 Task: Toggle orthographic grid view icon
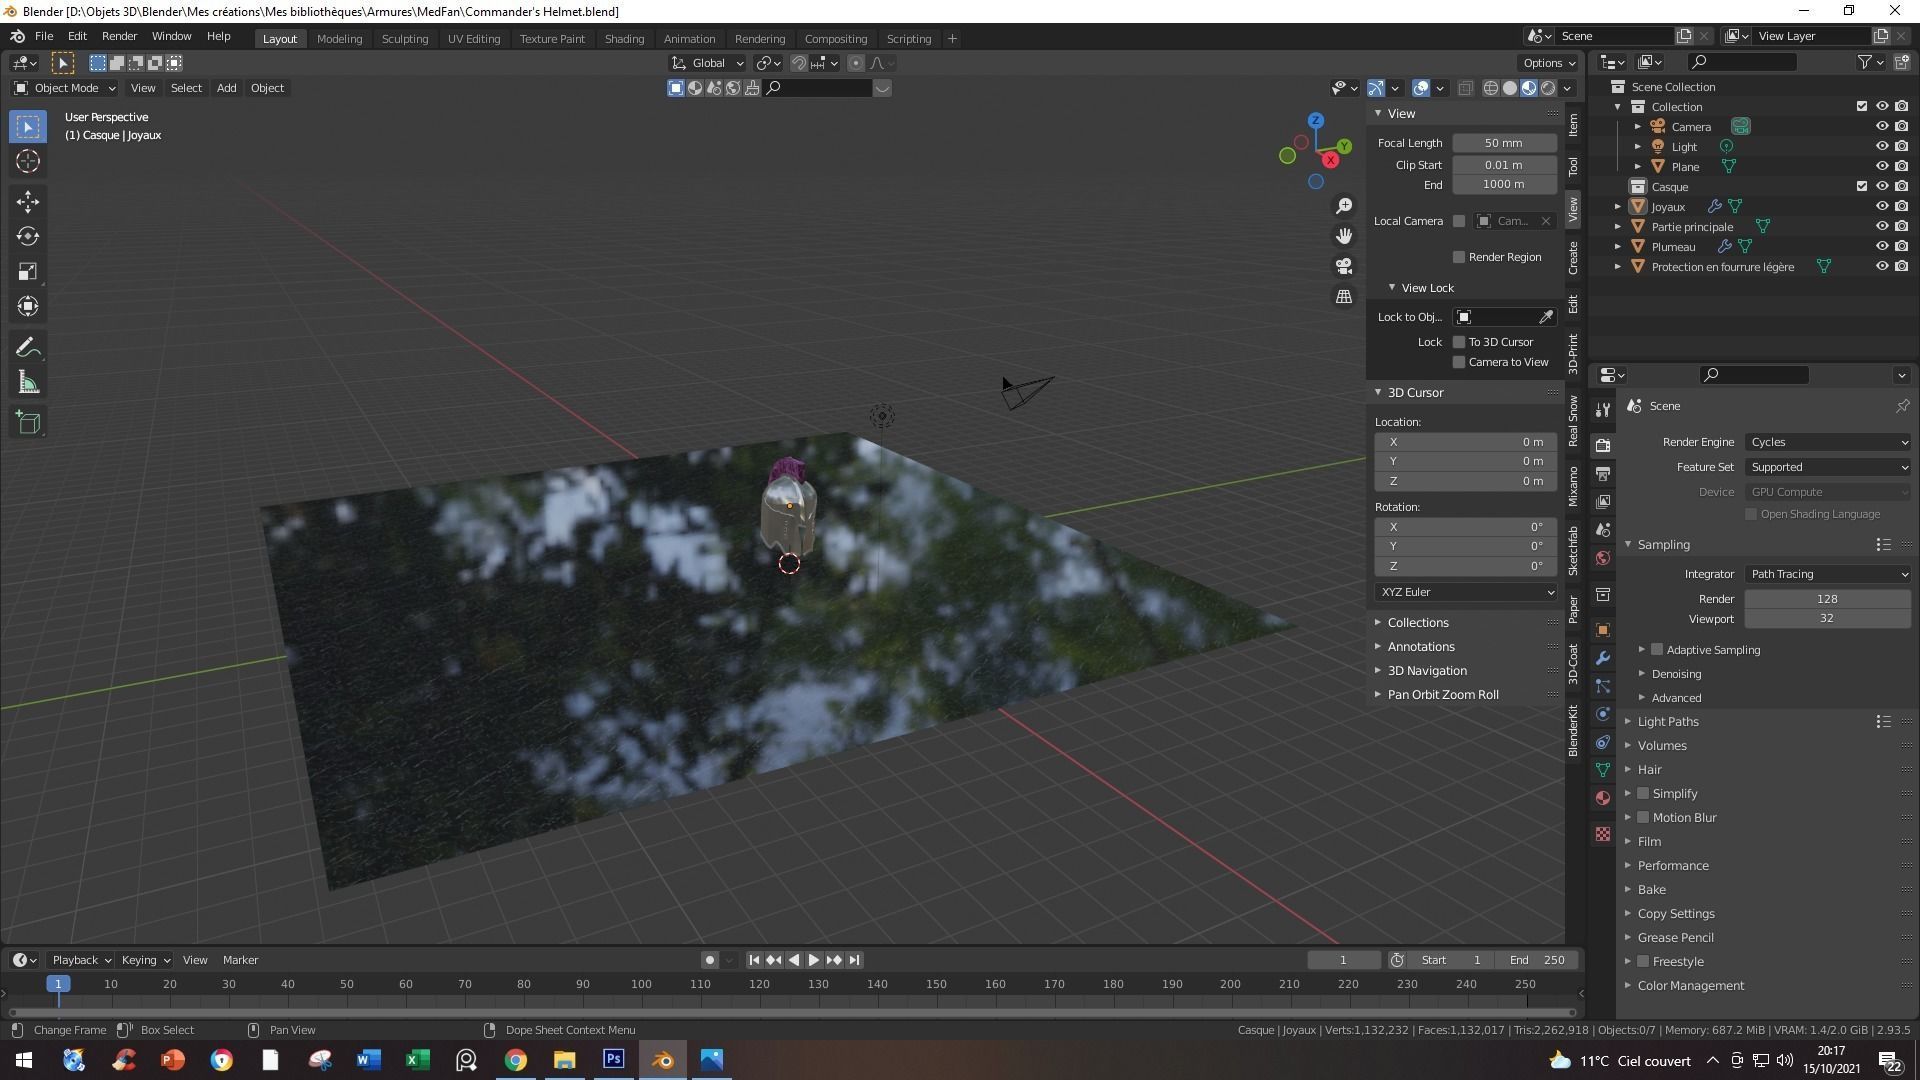(1344, 297)
